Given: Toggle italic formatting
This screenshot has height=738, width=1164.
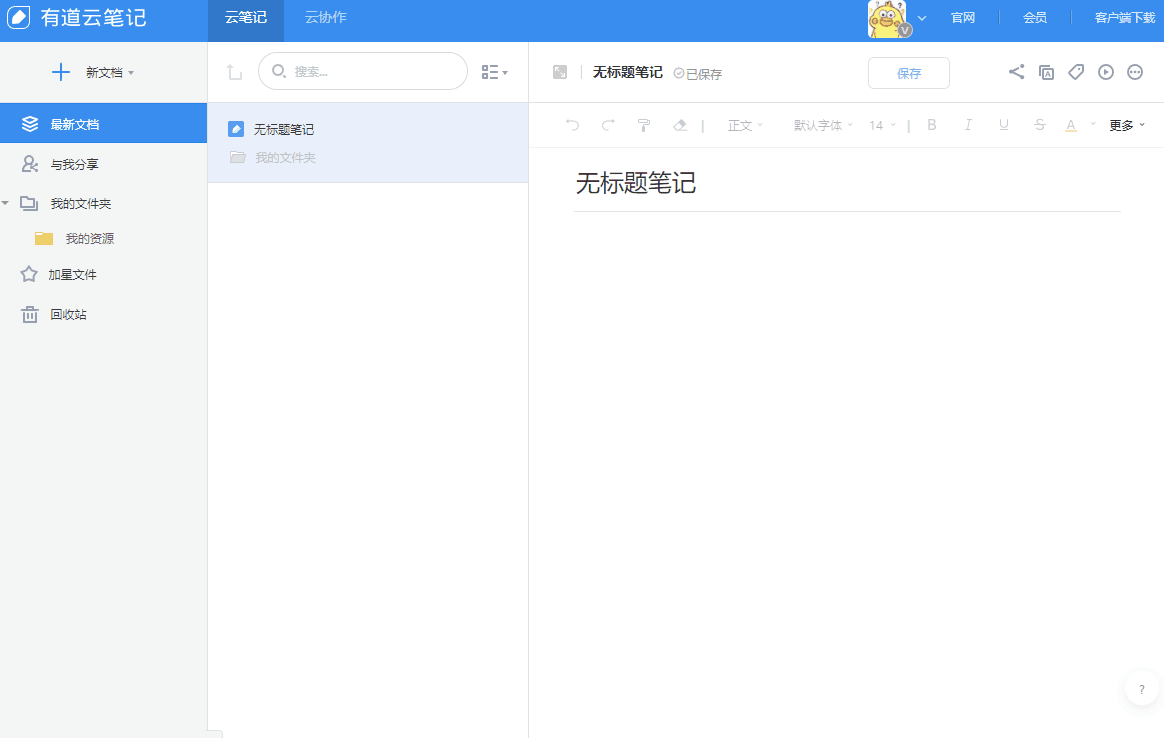Looking at the screenshot, I should 968,125.
